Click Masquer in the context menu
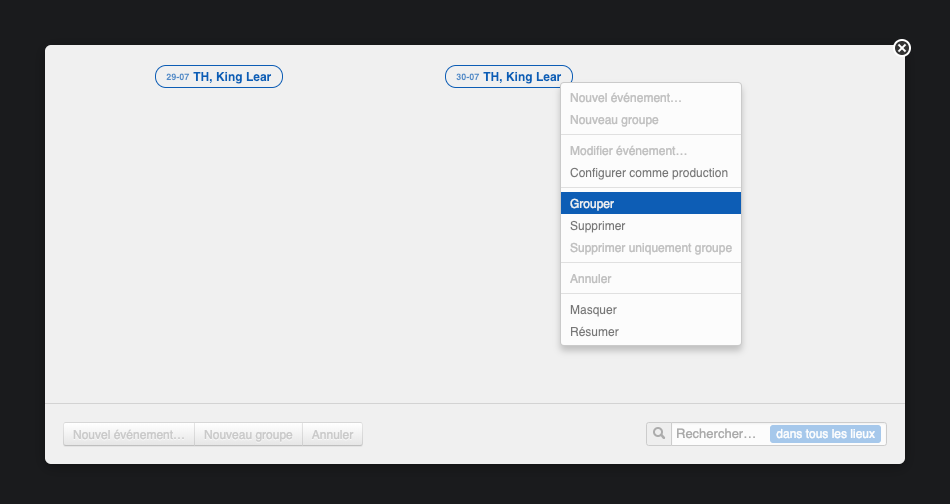Screen dimensions: 950x504 click(x=594, y=310)
